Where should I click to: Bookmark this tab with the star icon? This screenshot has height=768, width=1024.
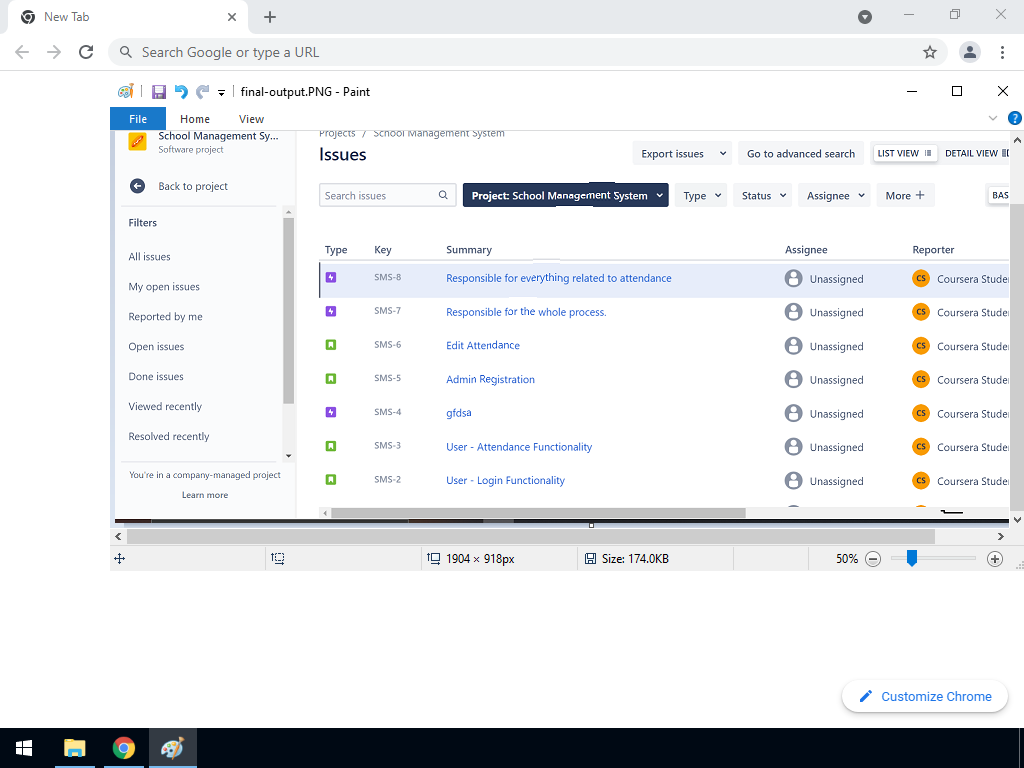(x=930, y=52)
